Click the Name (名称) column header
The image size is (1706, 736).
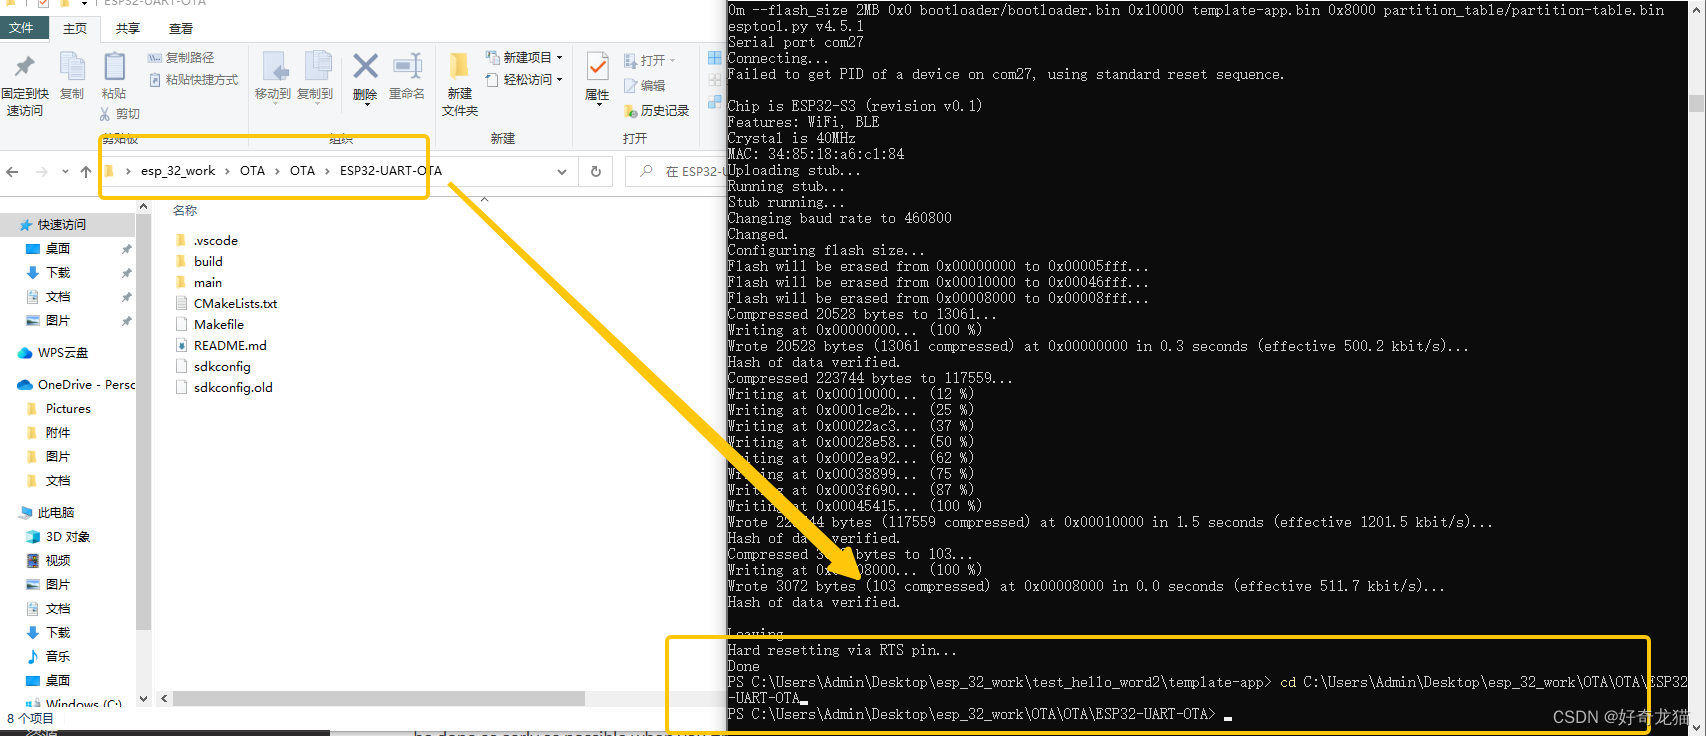185,211
